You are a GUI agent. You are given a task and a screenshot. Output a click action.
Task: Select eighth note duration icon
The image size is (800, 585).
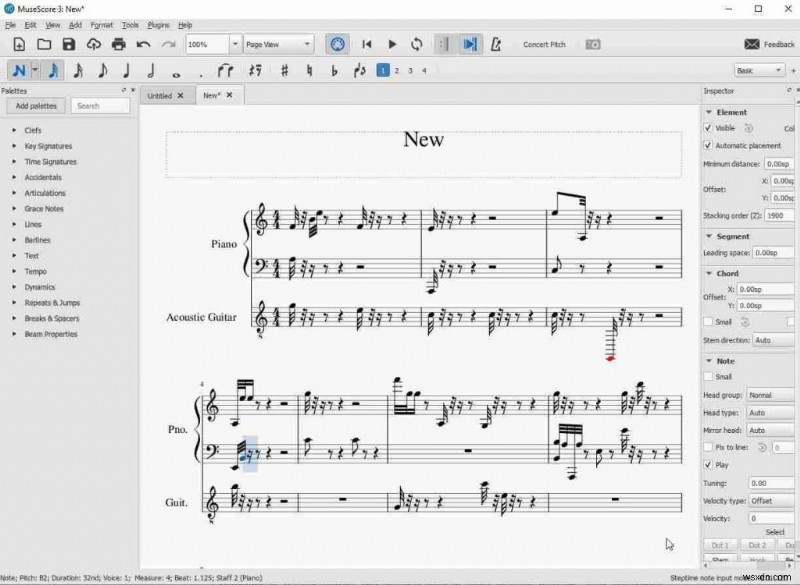pos(103,70)
